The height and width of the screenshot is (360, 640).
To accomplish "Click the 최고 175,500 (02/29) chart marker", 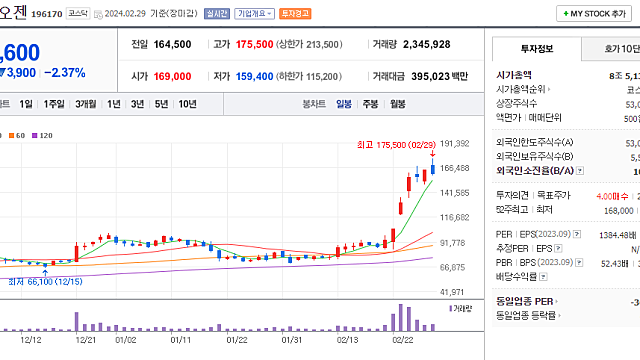I will click(x=396, y=145).
